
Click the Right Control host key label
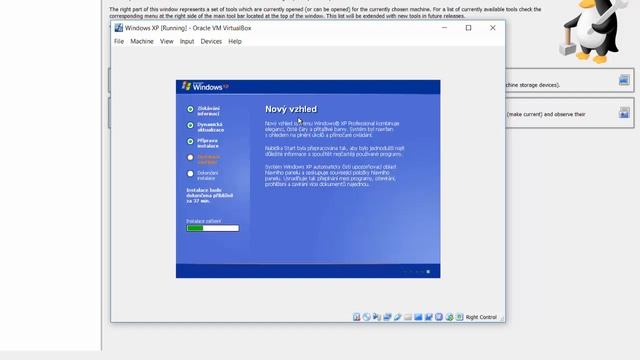pos(481,317)
